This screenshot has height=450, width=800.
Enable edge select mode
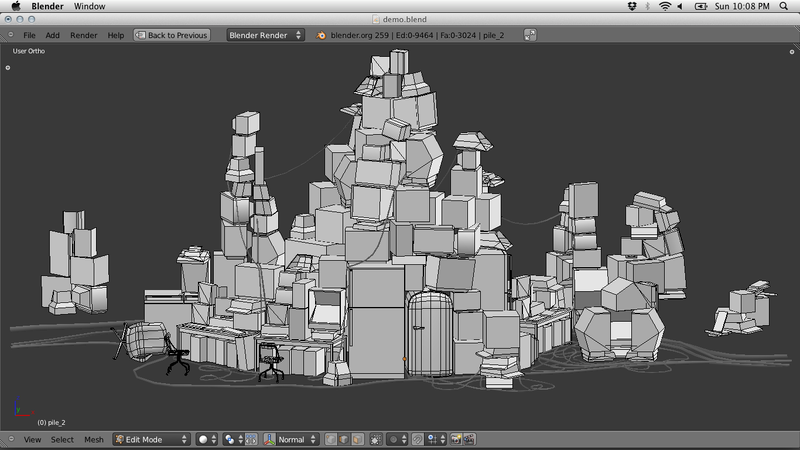coord(344,439)
